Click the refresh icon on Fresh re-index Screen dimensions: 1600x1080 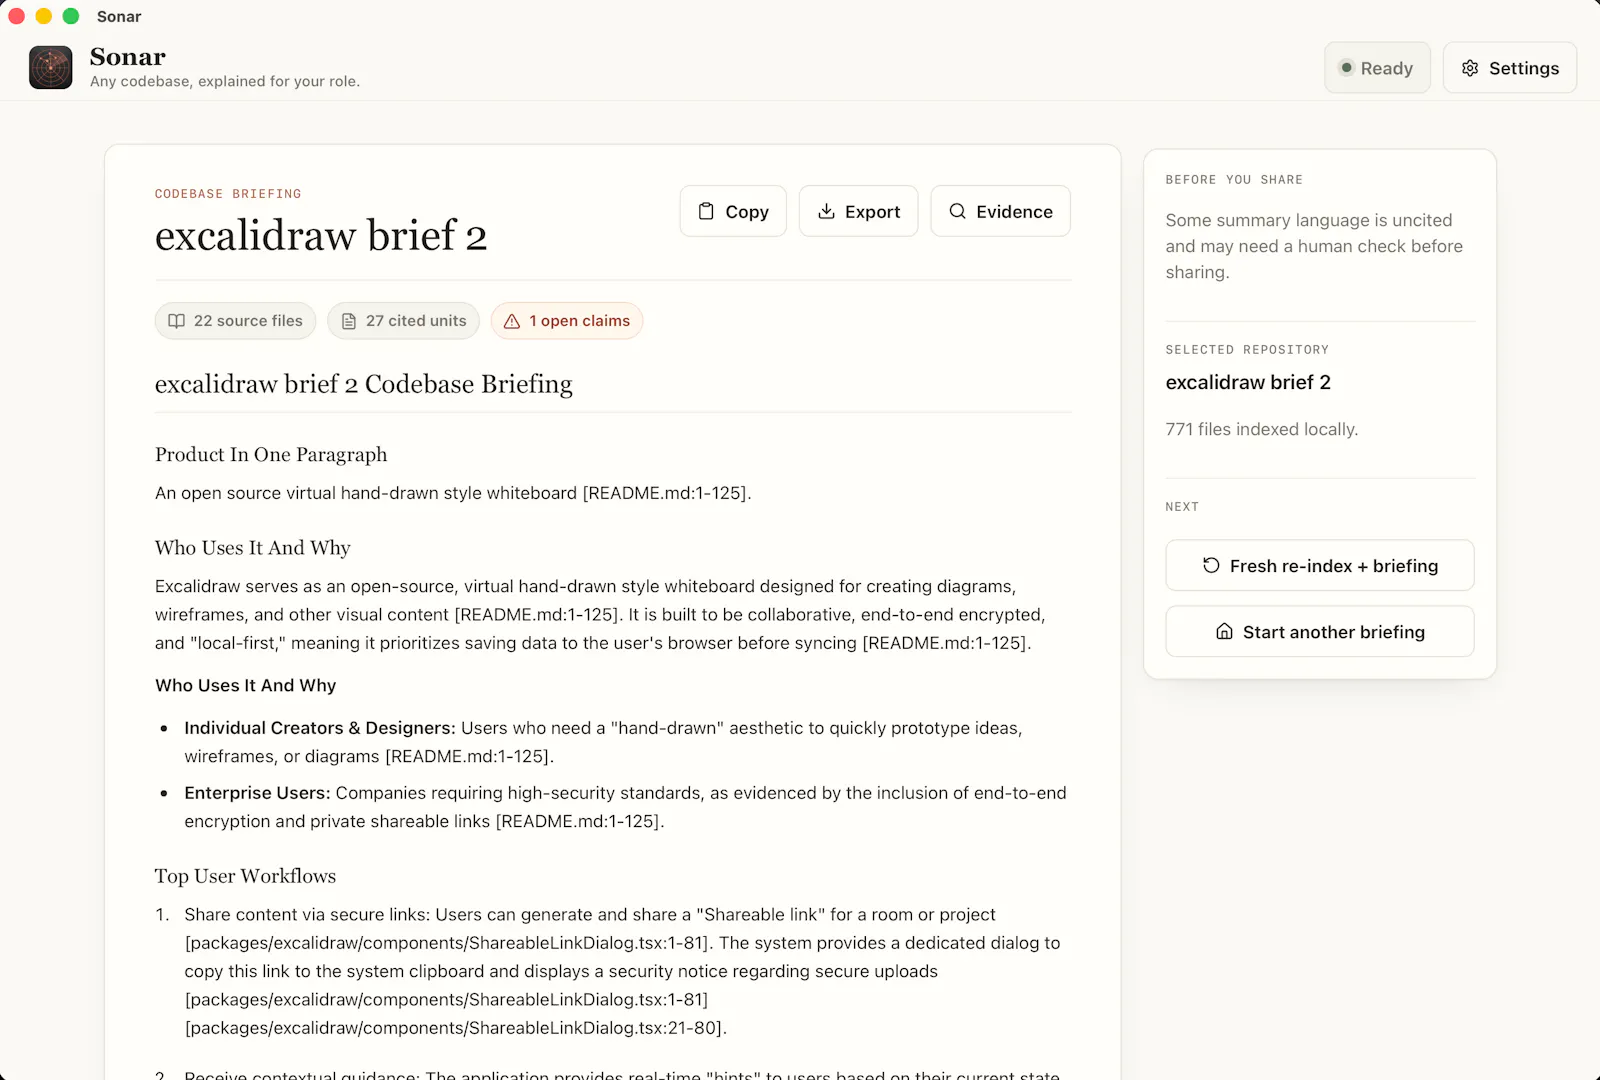click(1211, 565)
